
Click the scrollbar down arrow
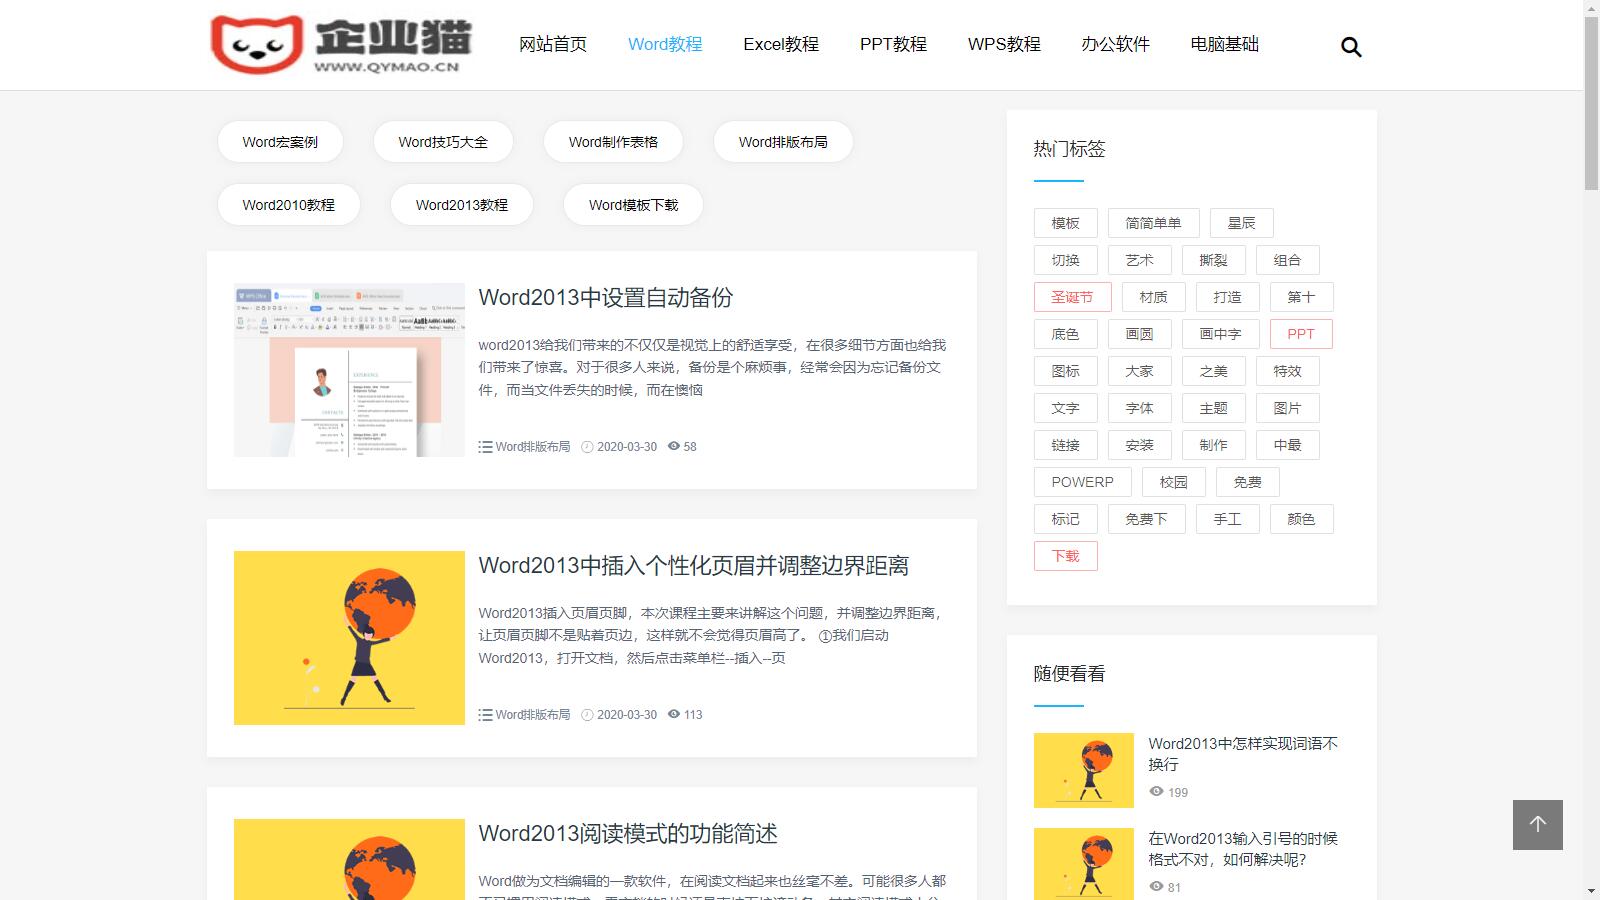coord(1591,891)
